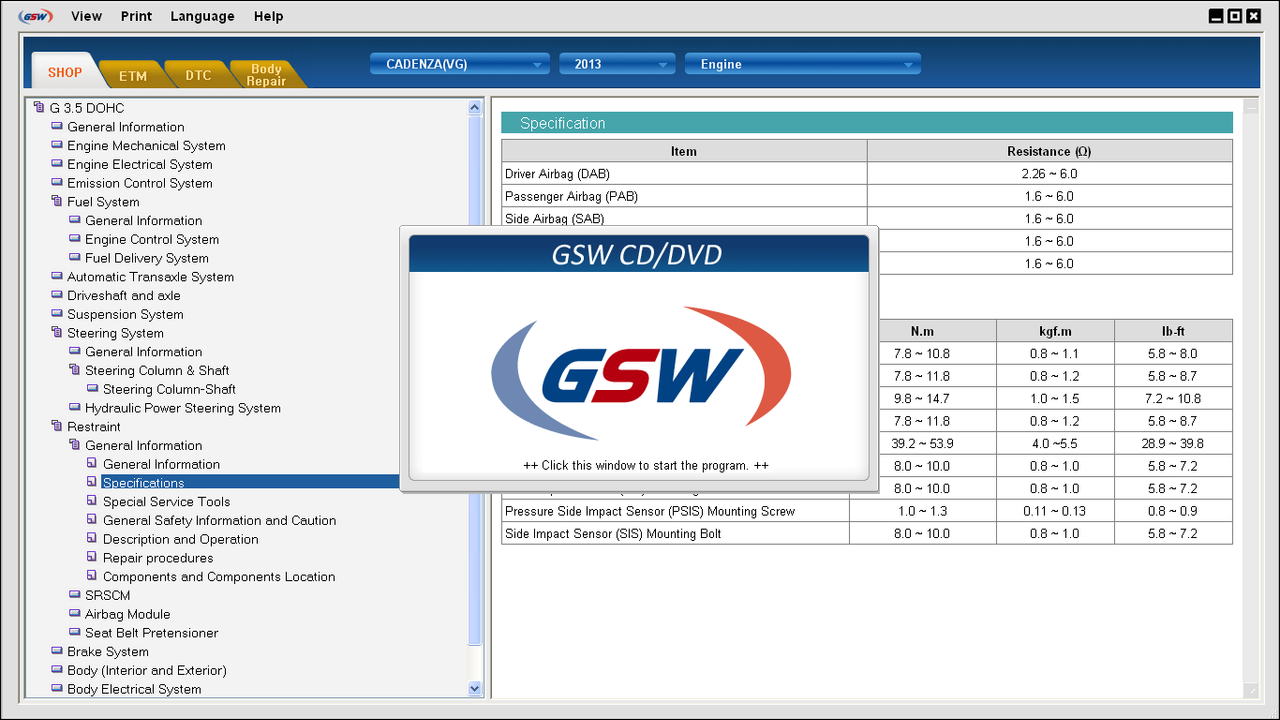This screenshot has height=720, width=1280.
Task: Collapse the Fuel System node icon
Action: (x=57, y=202)
